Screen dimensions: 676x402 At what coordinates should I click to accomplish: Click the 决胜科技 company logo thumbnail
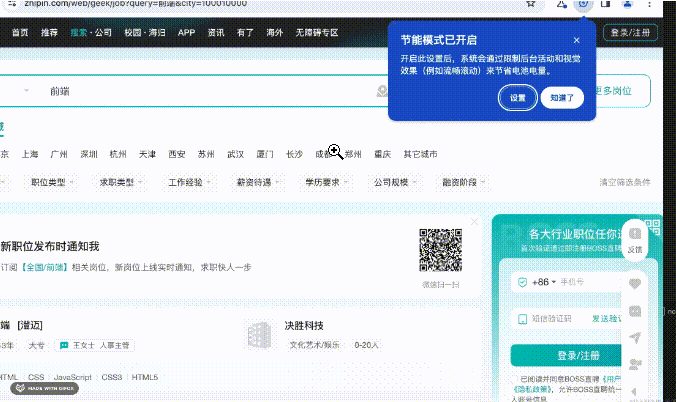(x=259, y=334)
